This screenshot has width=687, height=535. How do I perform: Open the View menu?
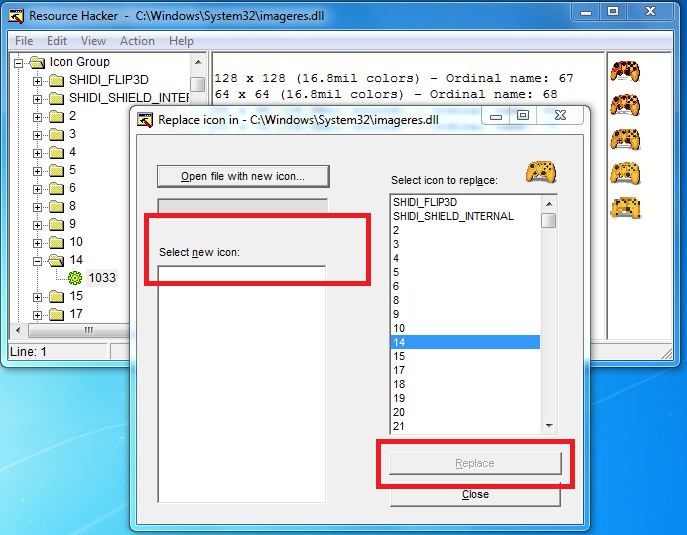(x=93, y=41)
